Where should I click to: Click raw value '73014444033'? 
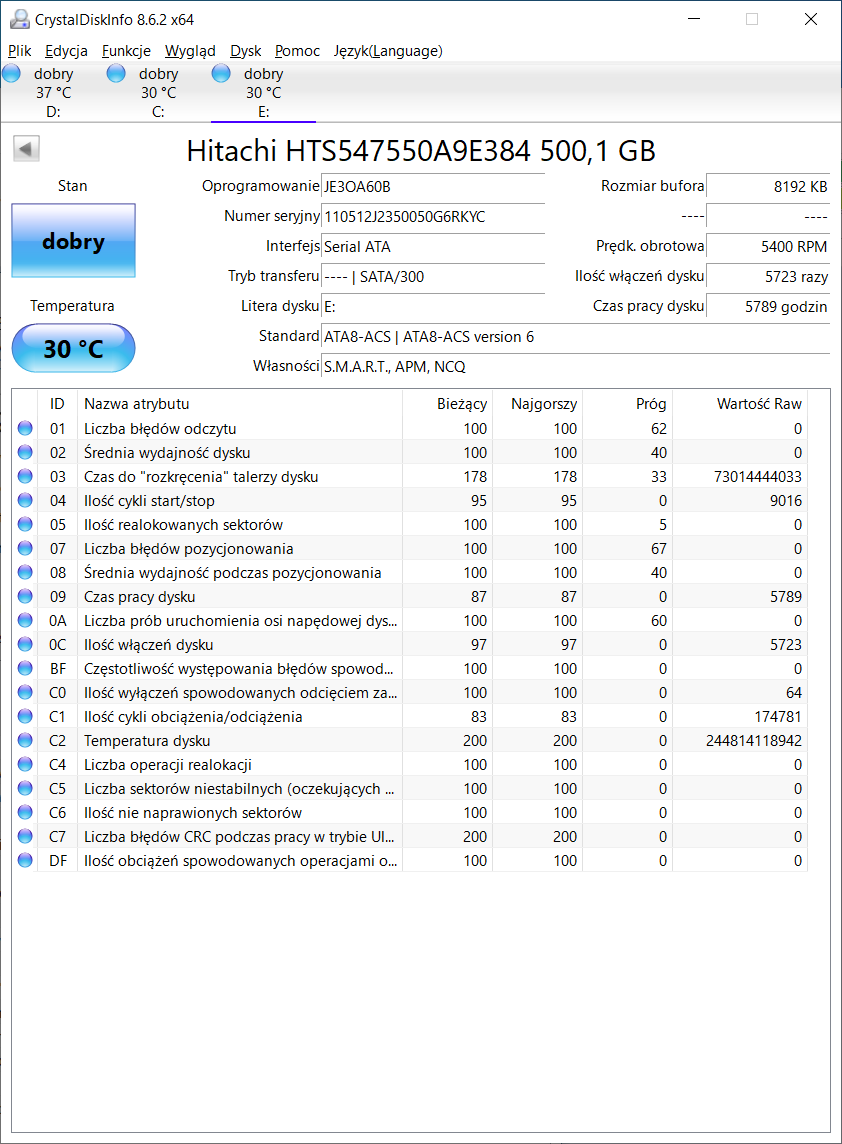(x=757, y=476)
